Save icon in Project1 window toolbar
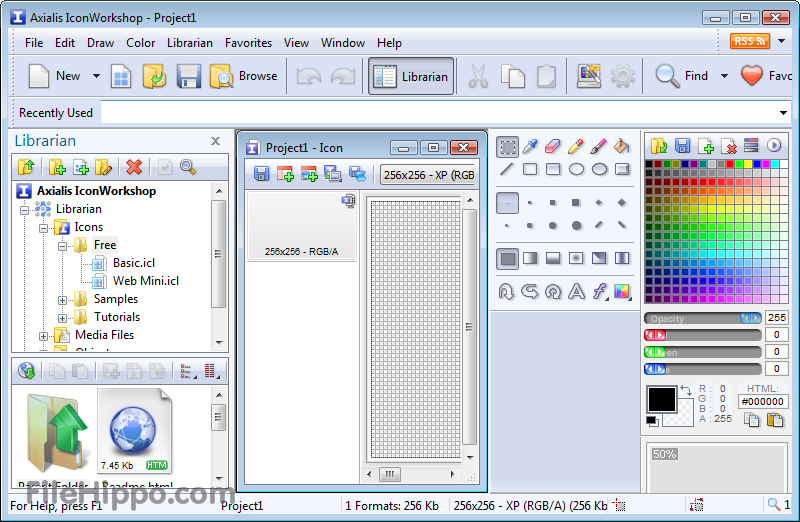The image size is (800, 522). [x=261, y=174]
